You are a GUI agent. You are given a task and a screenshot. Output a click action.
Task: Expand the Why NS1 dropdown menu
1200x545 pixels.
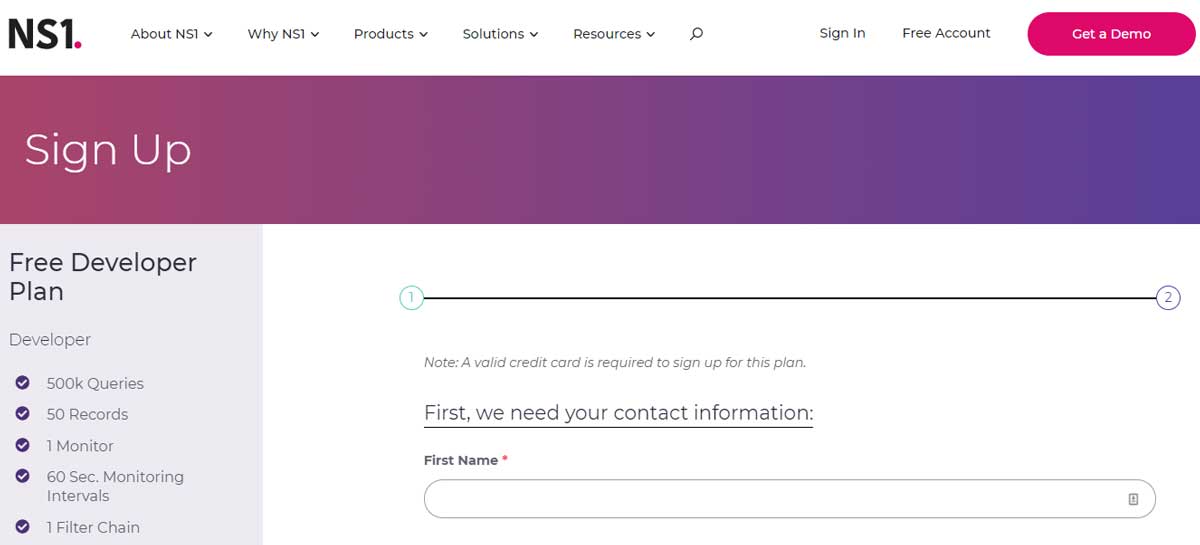pyautogui.click(x=283, y=34)
